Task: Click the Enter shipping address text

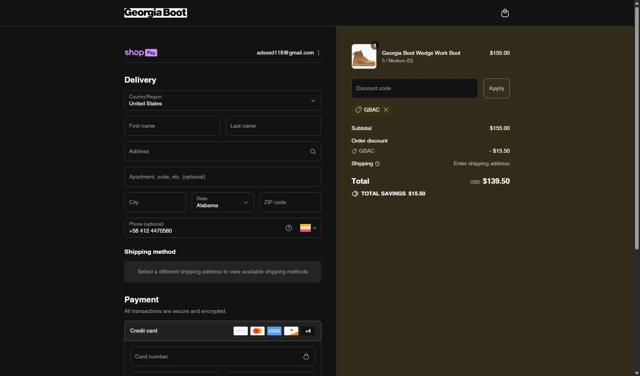Action: pos(482,164)
